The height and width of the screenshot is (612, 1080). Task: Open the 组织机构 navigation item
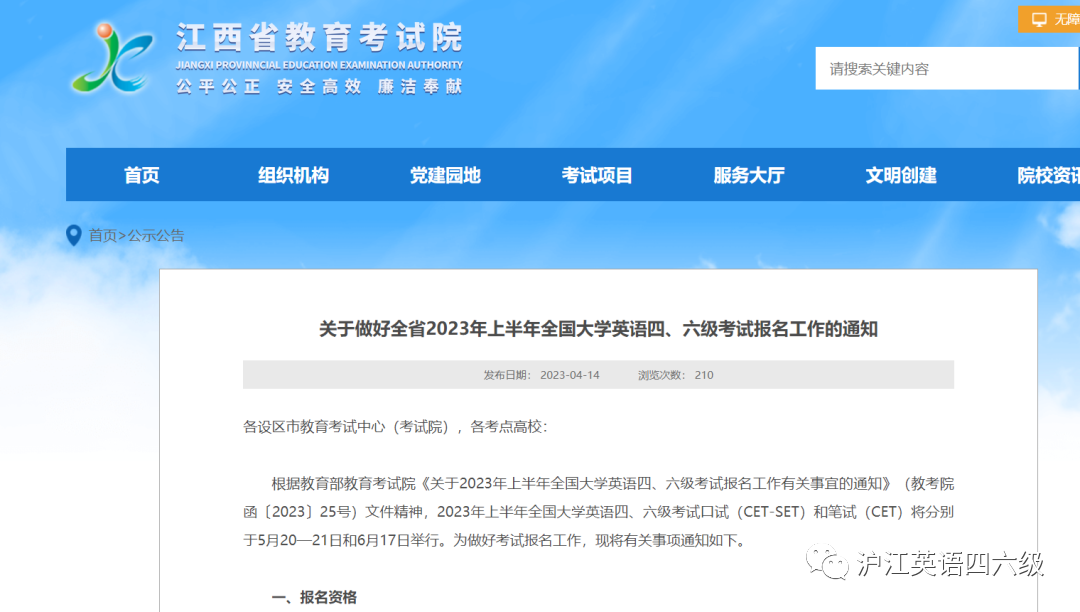pos(293,176)
